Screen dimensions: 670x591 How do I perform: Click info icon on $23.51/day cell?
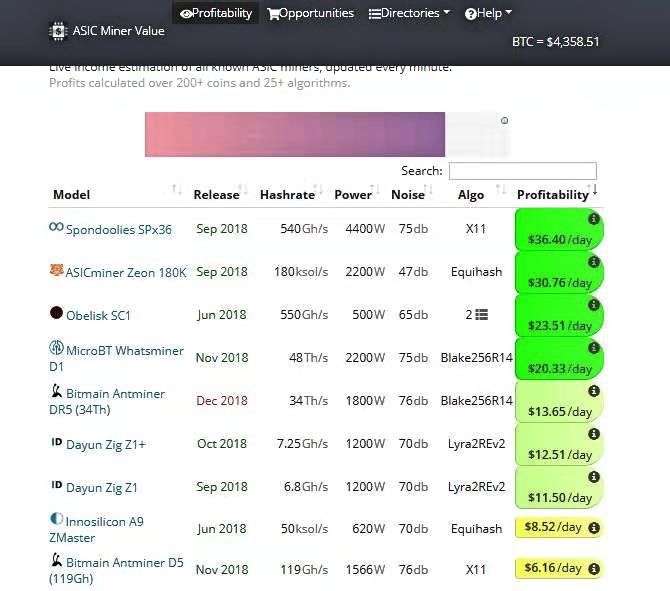coord(594,305)
